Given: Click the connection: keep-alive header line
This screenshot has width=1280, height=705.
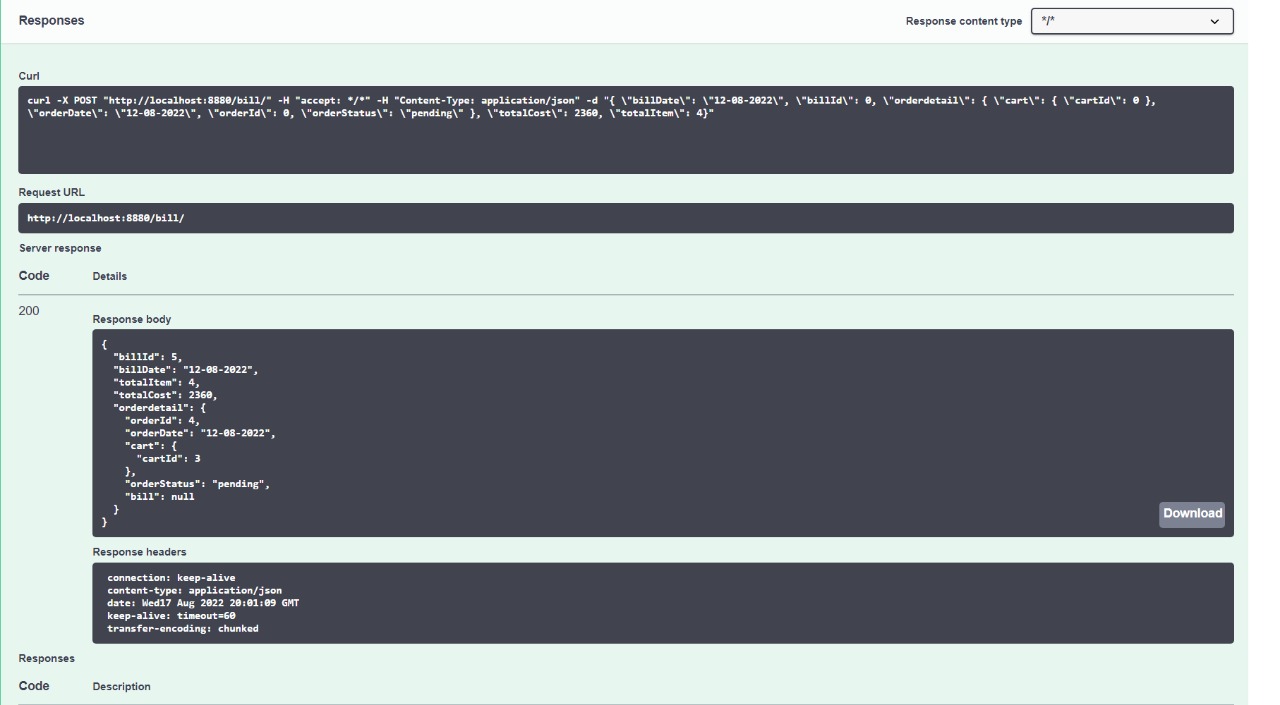Looking at the screenshot, I should tap(171, 578).
